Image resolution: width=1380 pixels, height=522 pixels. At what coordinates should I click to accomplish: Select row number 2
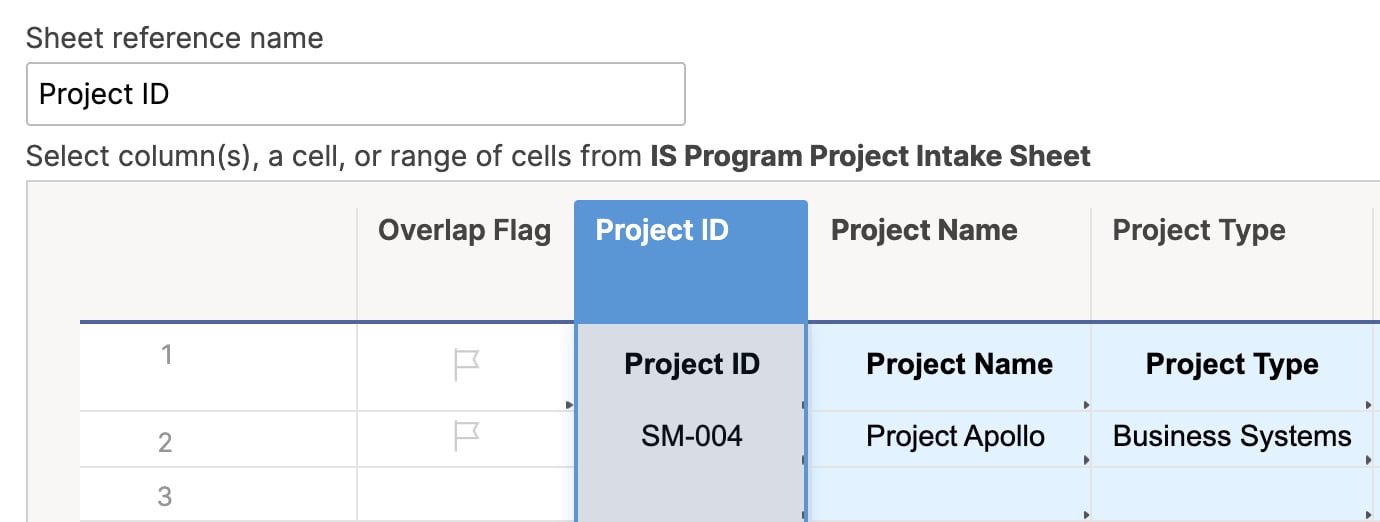[165, 442]
